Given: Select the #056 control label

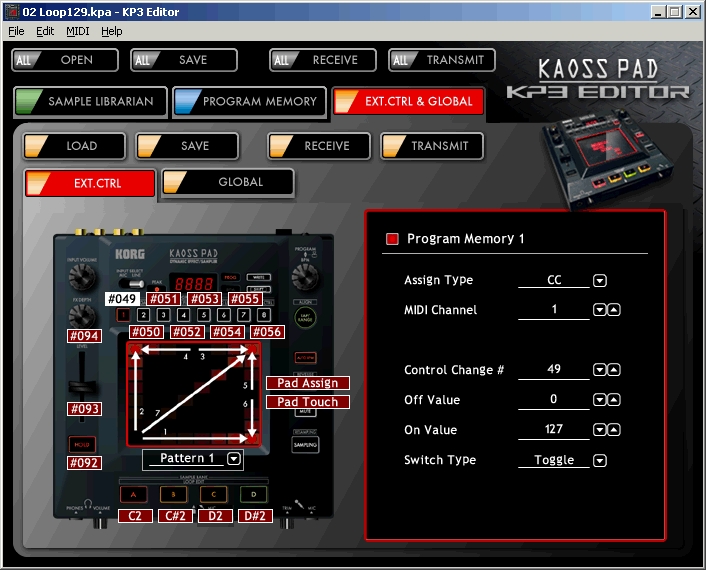Looking at the screenshot, I should 267,332.
